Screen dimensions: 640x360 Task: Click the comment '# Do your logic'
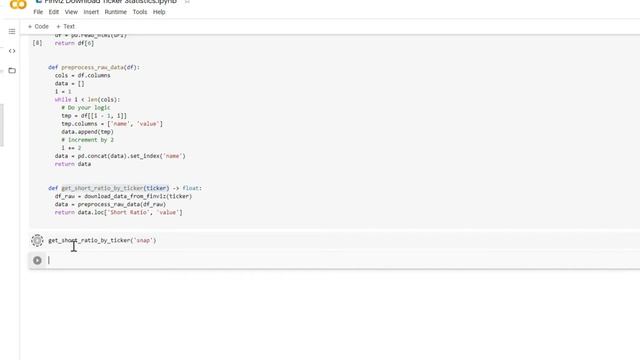86,108
